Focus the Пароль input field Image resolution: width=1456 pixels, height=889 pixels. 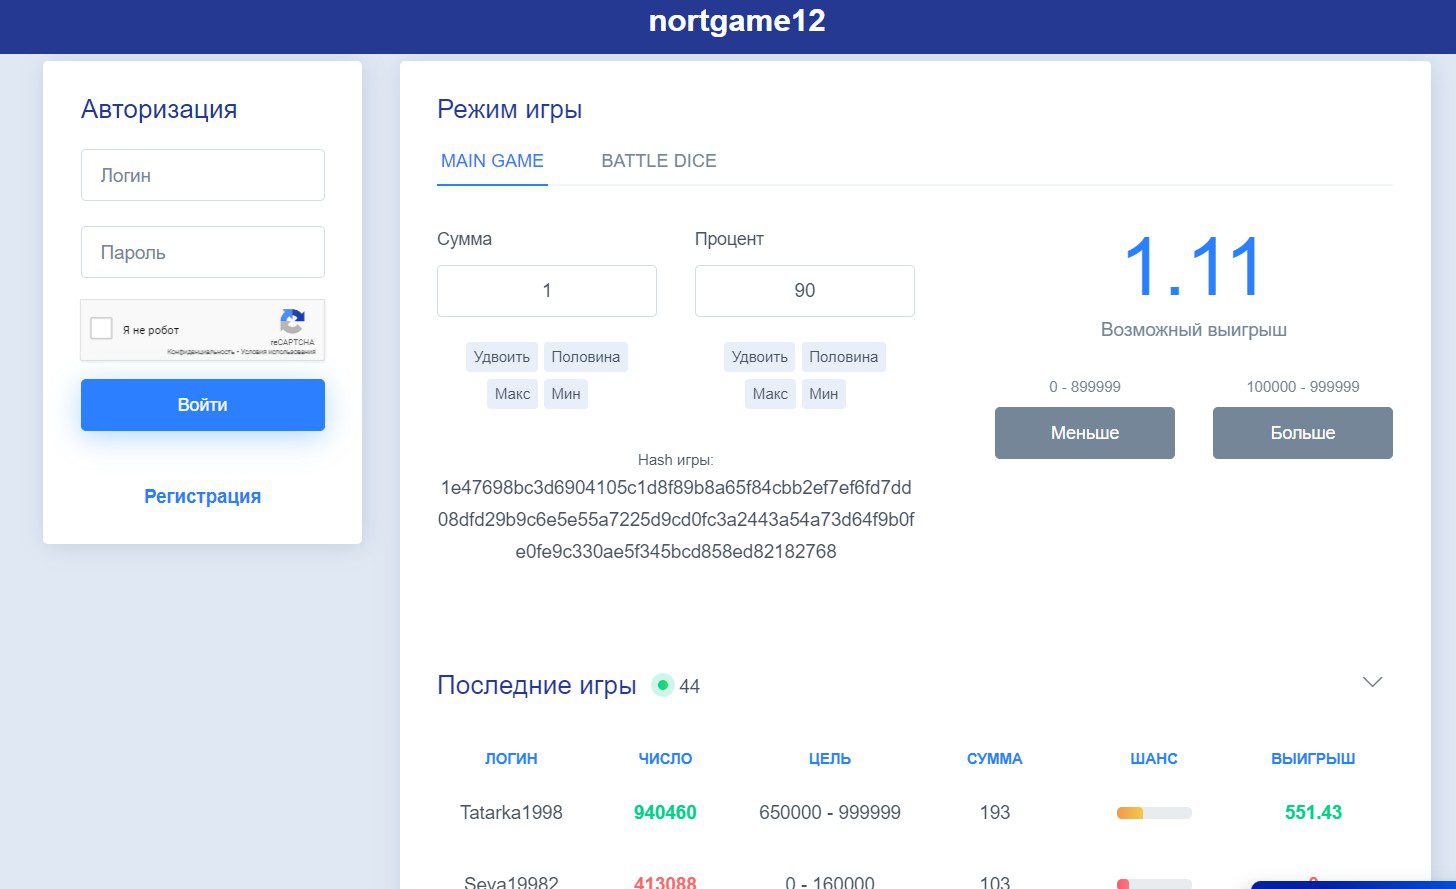pos(203,252)
